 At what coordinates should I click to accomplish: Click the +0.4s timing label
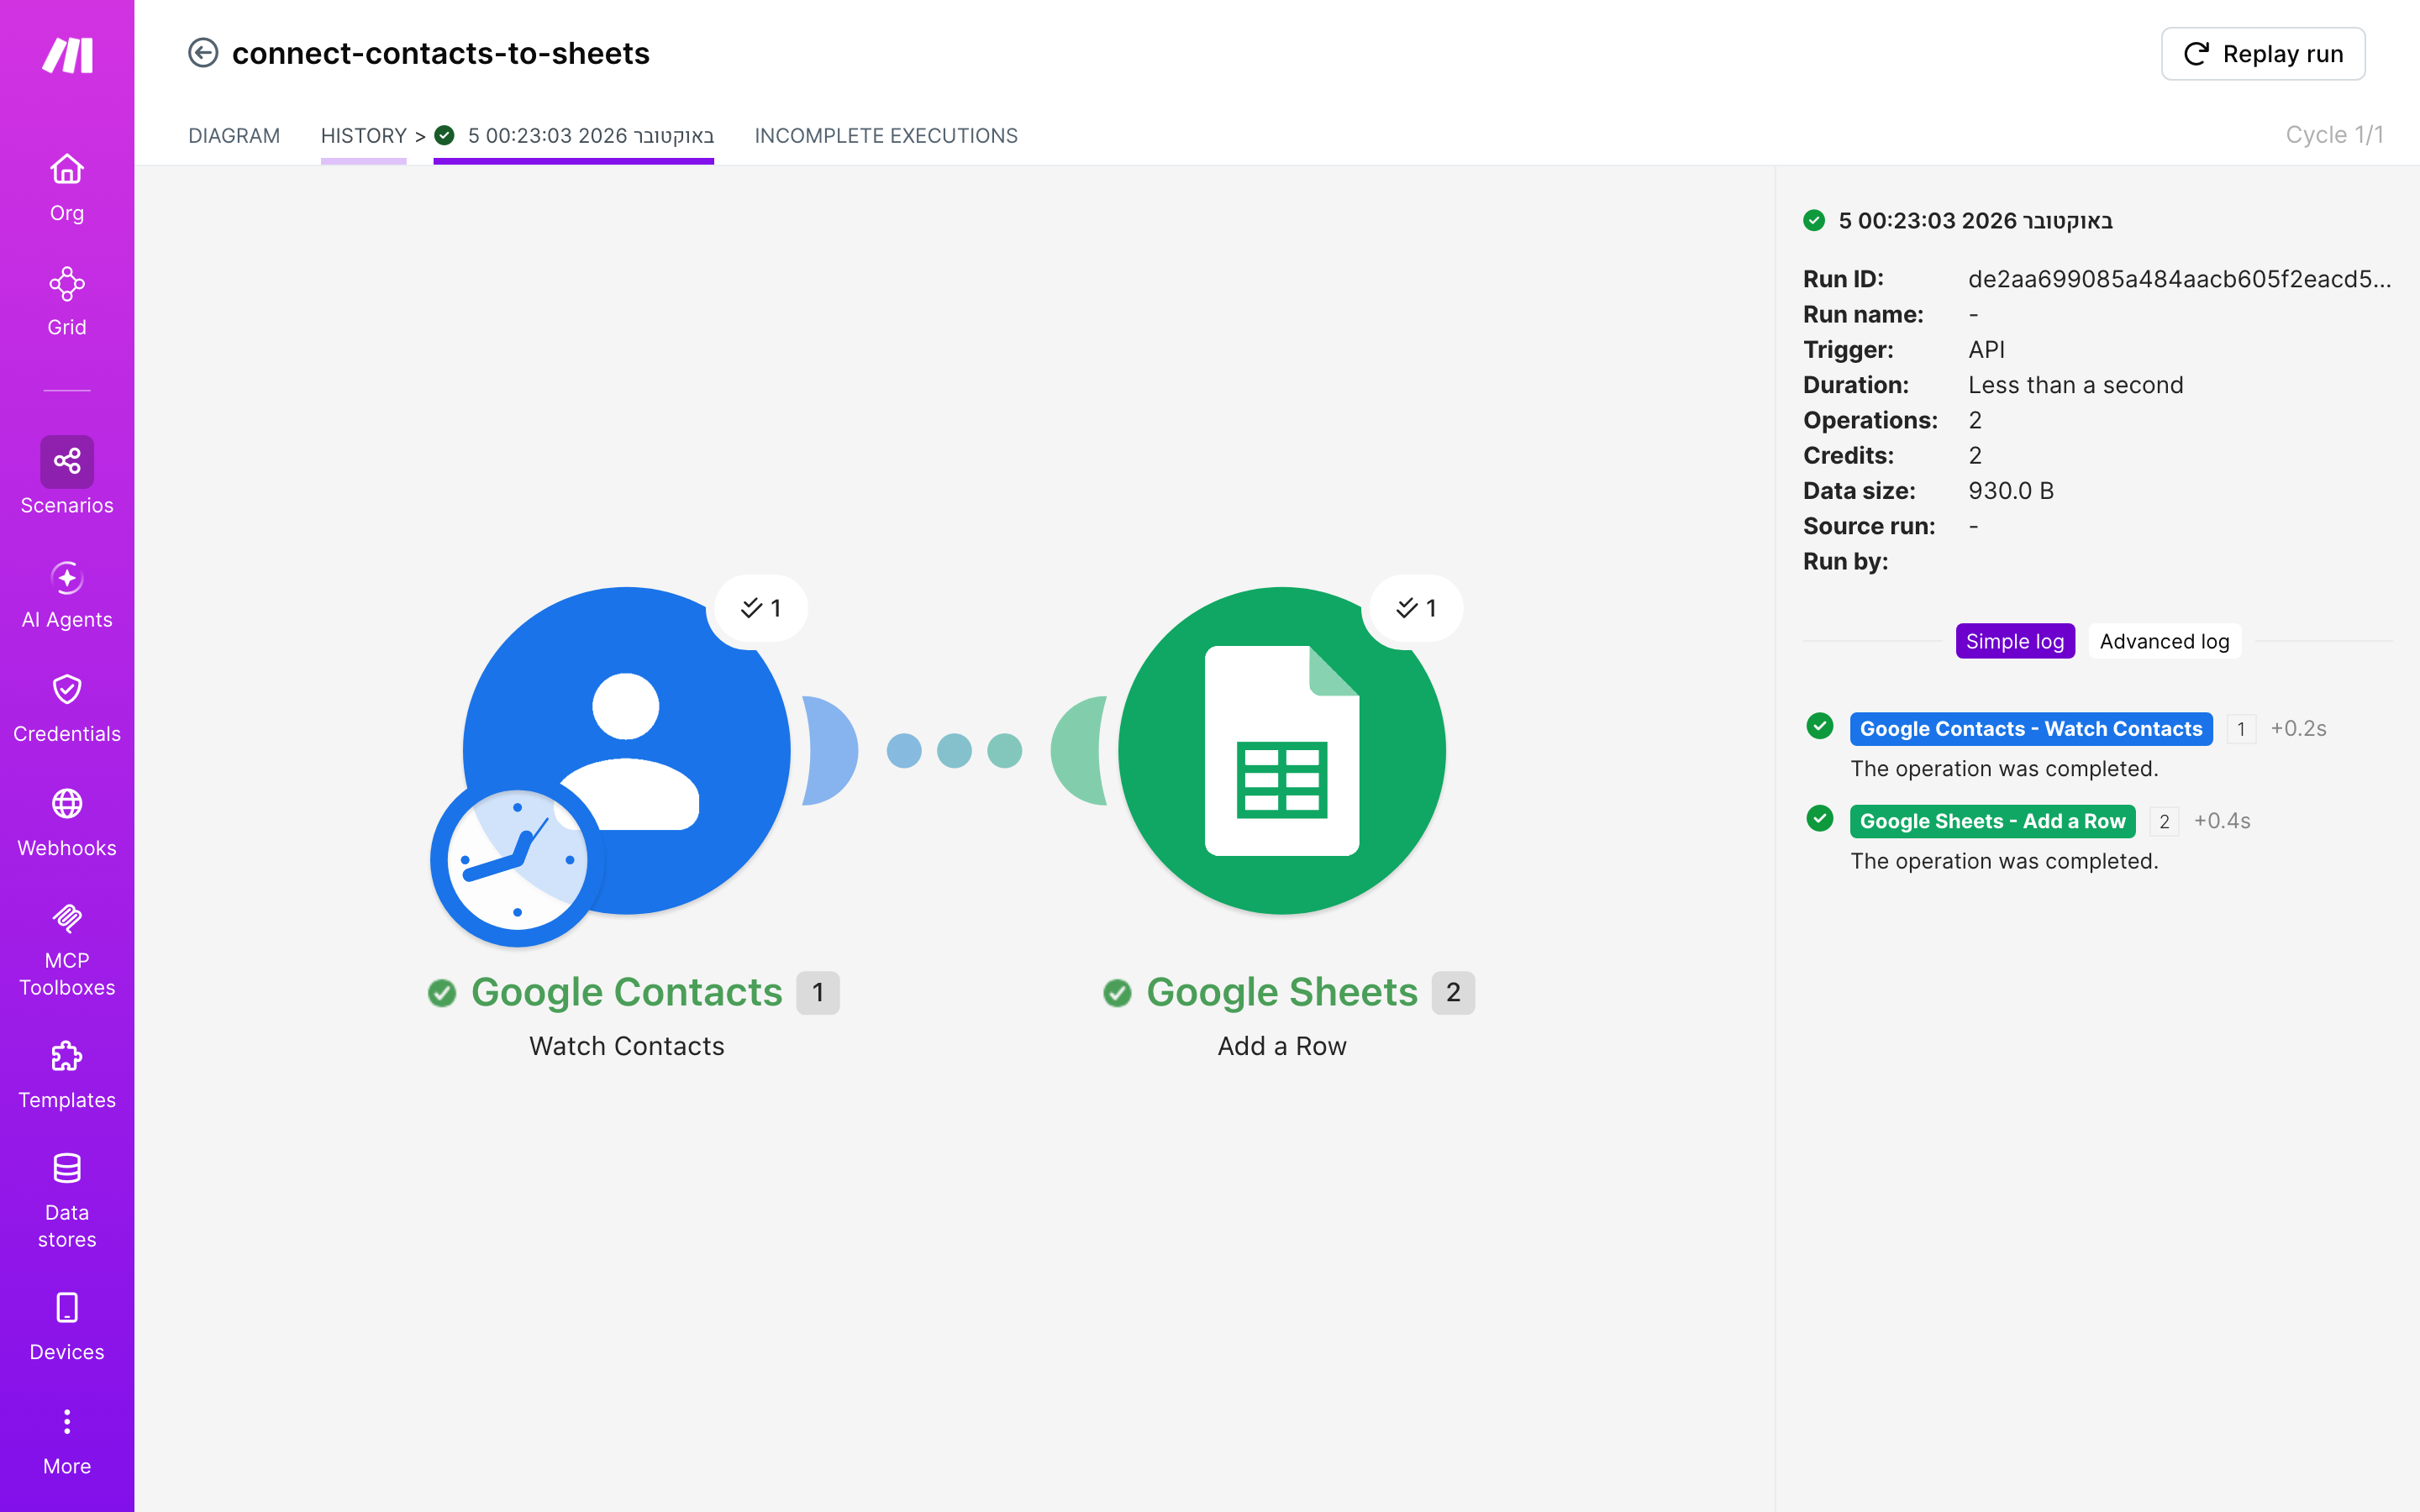2221,821
